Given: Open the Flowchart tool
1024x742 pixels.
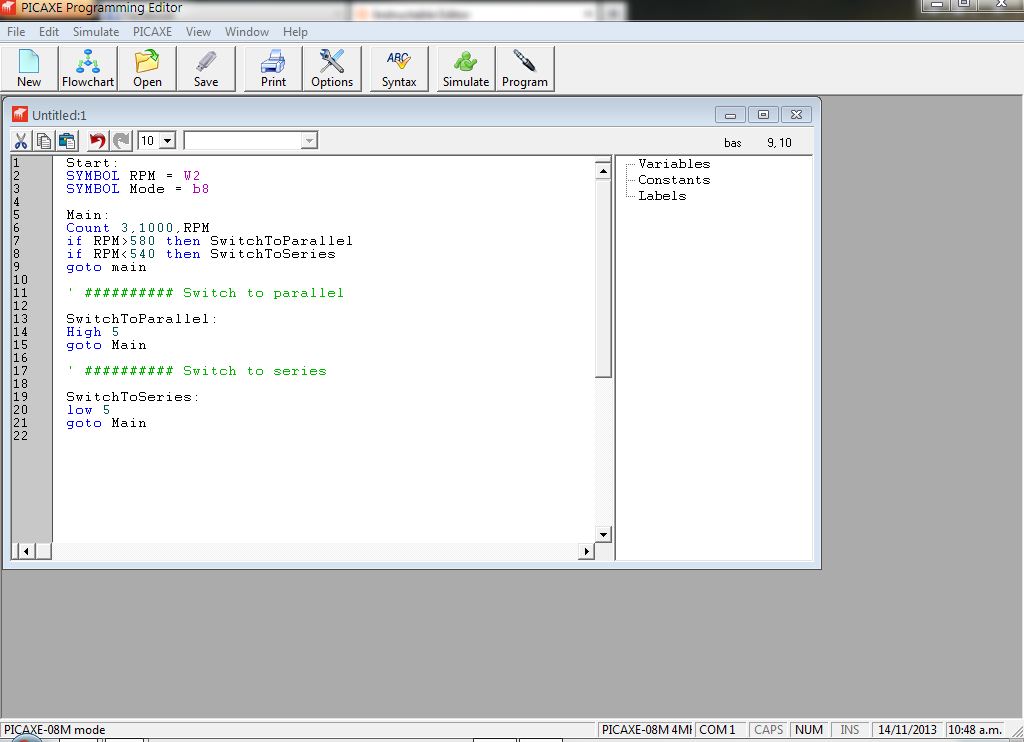Looking at the screenshot, I should [x=88, y=69].
